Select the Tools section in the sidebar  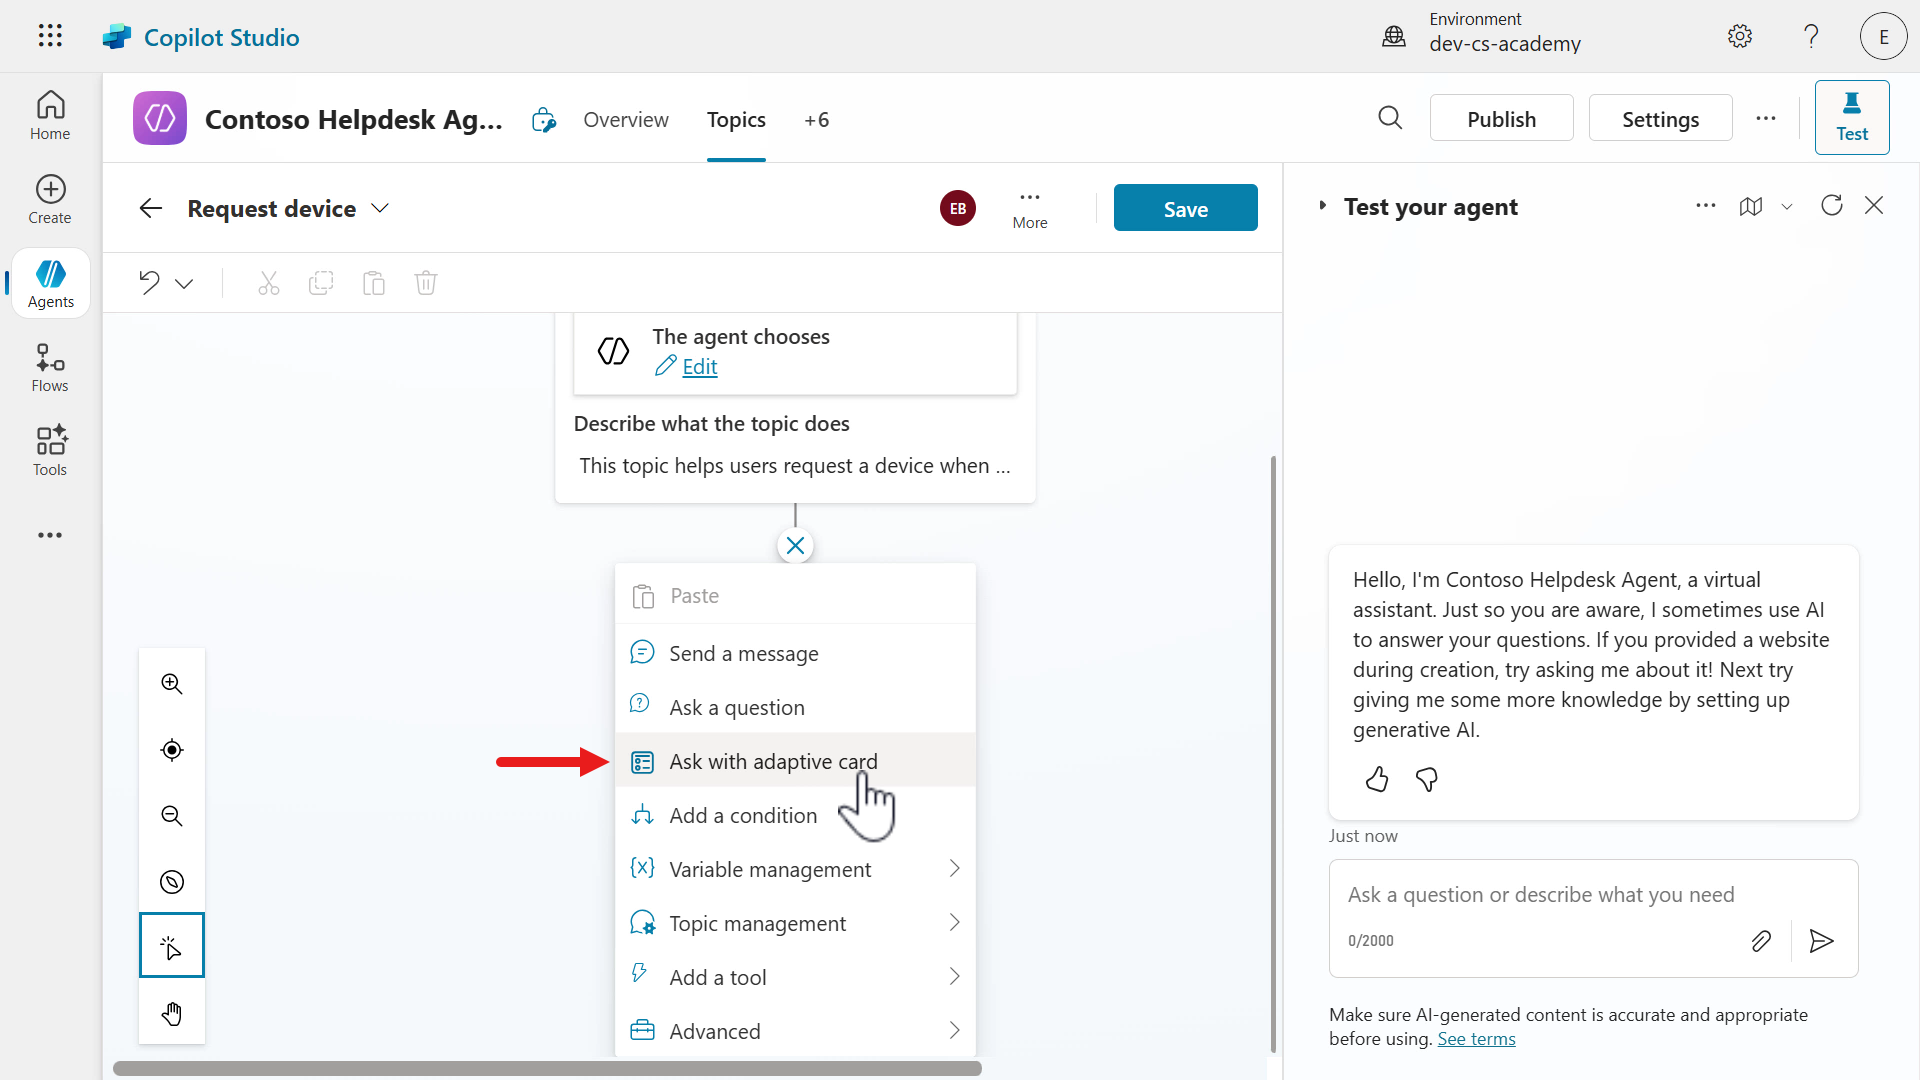[49, 450]
